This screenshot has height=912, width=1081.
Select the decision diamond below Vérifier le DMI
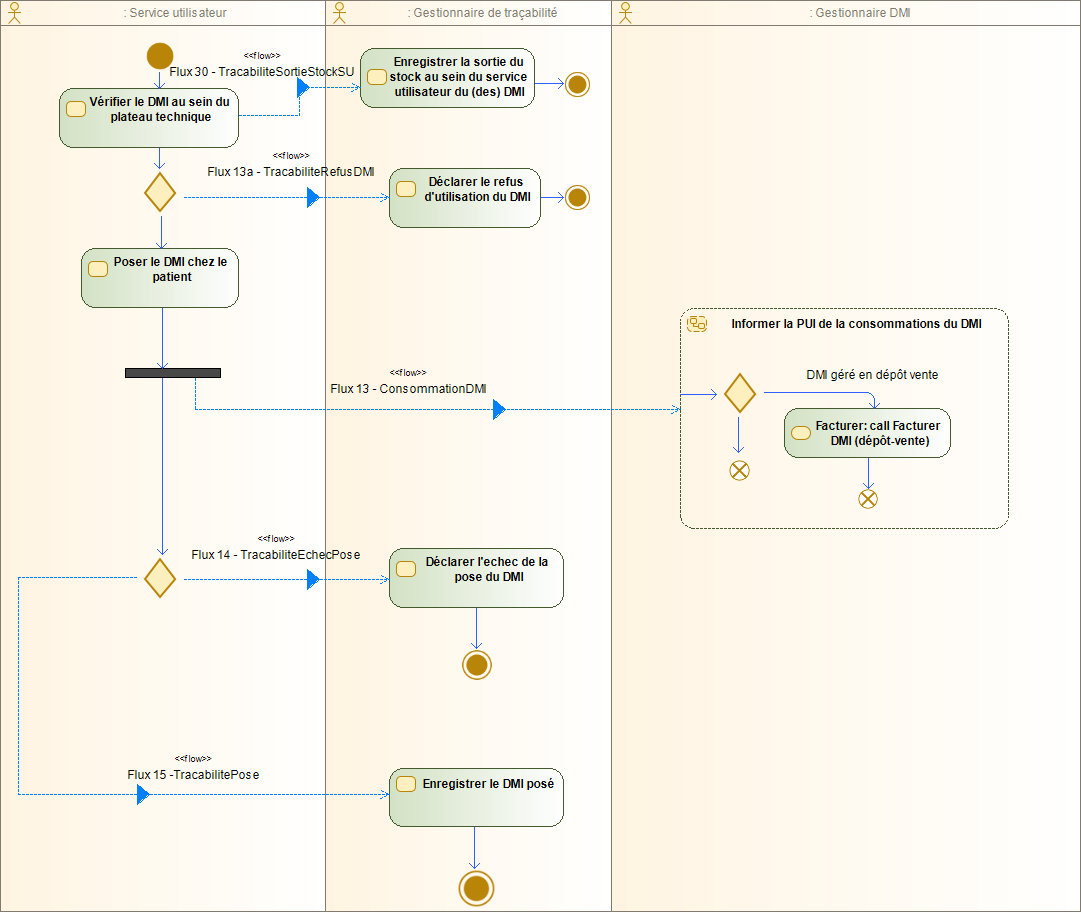tap(160, 193)
